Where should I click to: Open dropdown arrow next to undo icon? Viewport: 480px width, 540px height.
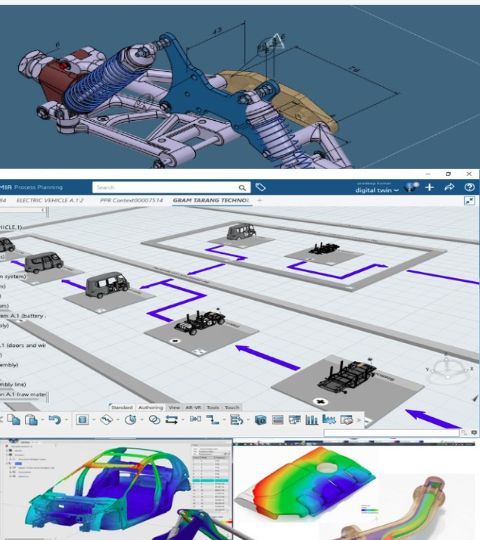(66, 420)
